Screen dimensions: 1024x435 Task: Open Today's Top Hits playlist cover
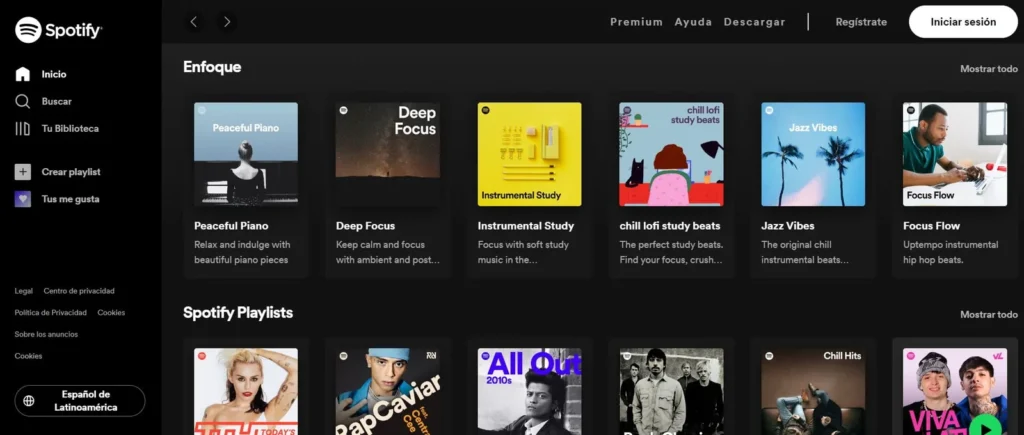(x=246, y=391)
